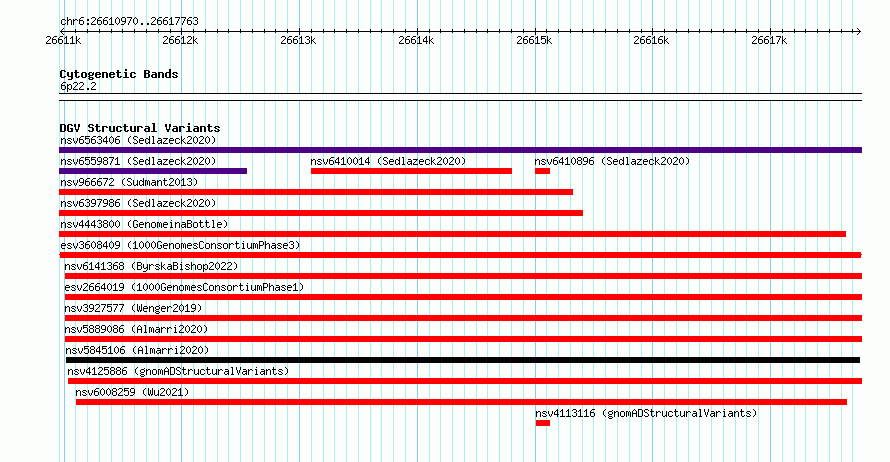The image size is (890, 462).
Task: Click the red nsv966672 variant bar
Action: tap(316, 192)
